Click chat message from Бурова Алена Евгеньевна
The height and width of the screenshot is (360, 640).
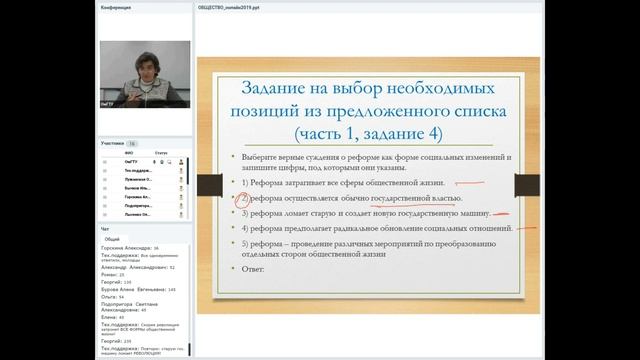(x=138, y=290)
